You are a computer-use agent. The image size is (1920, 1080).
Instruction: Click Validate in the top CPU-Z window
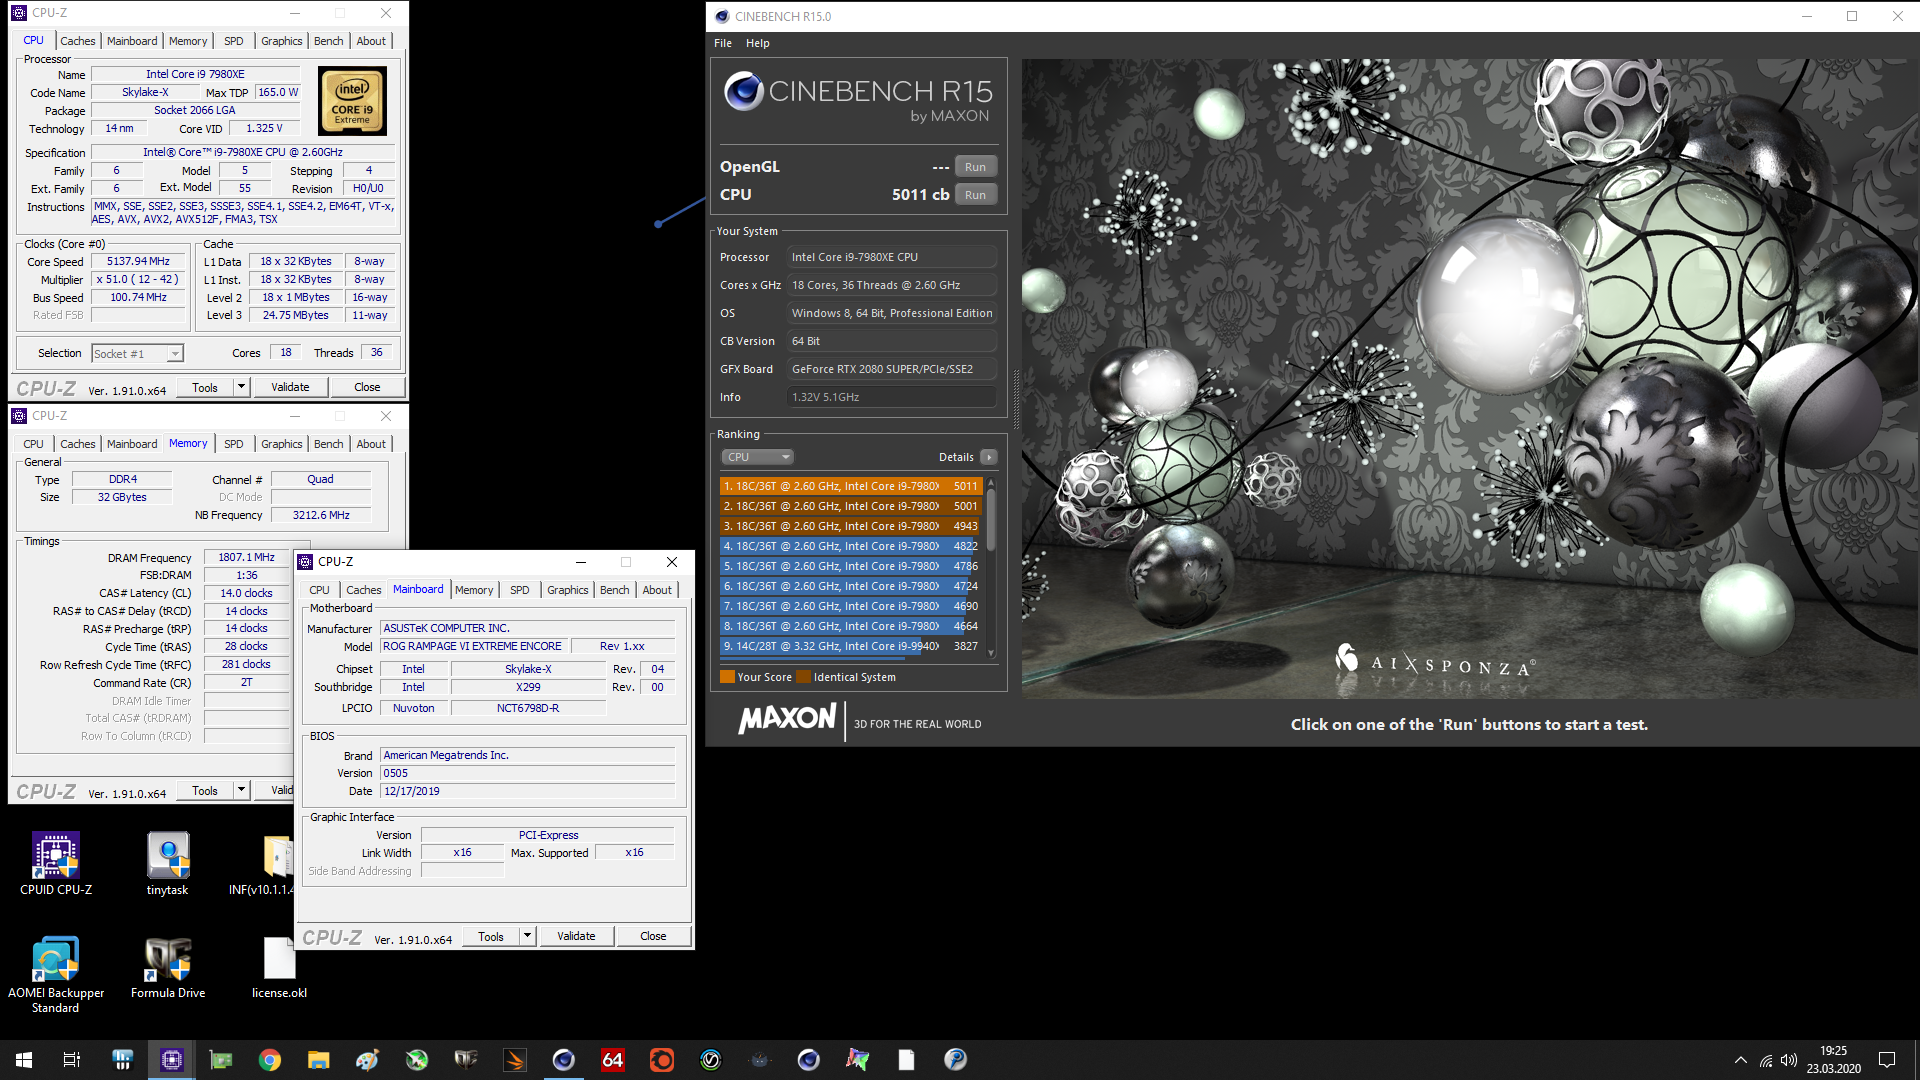click(x=290, y=388)
